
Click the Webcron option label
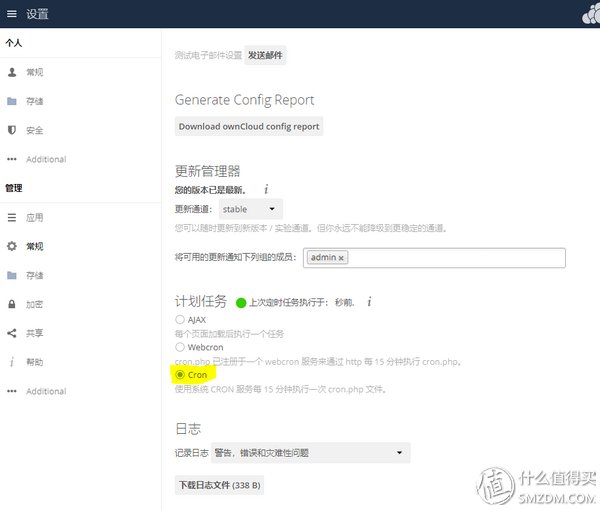pos(205,347)
